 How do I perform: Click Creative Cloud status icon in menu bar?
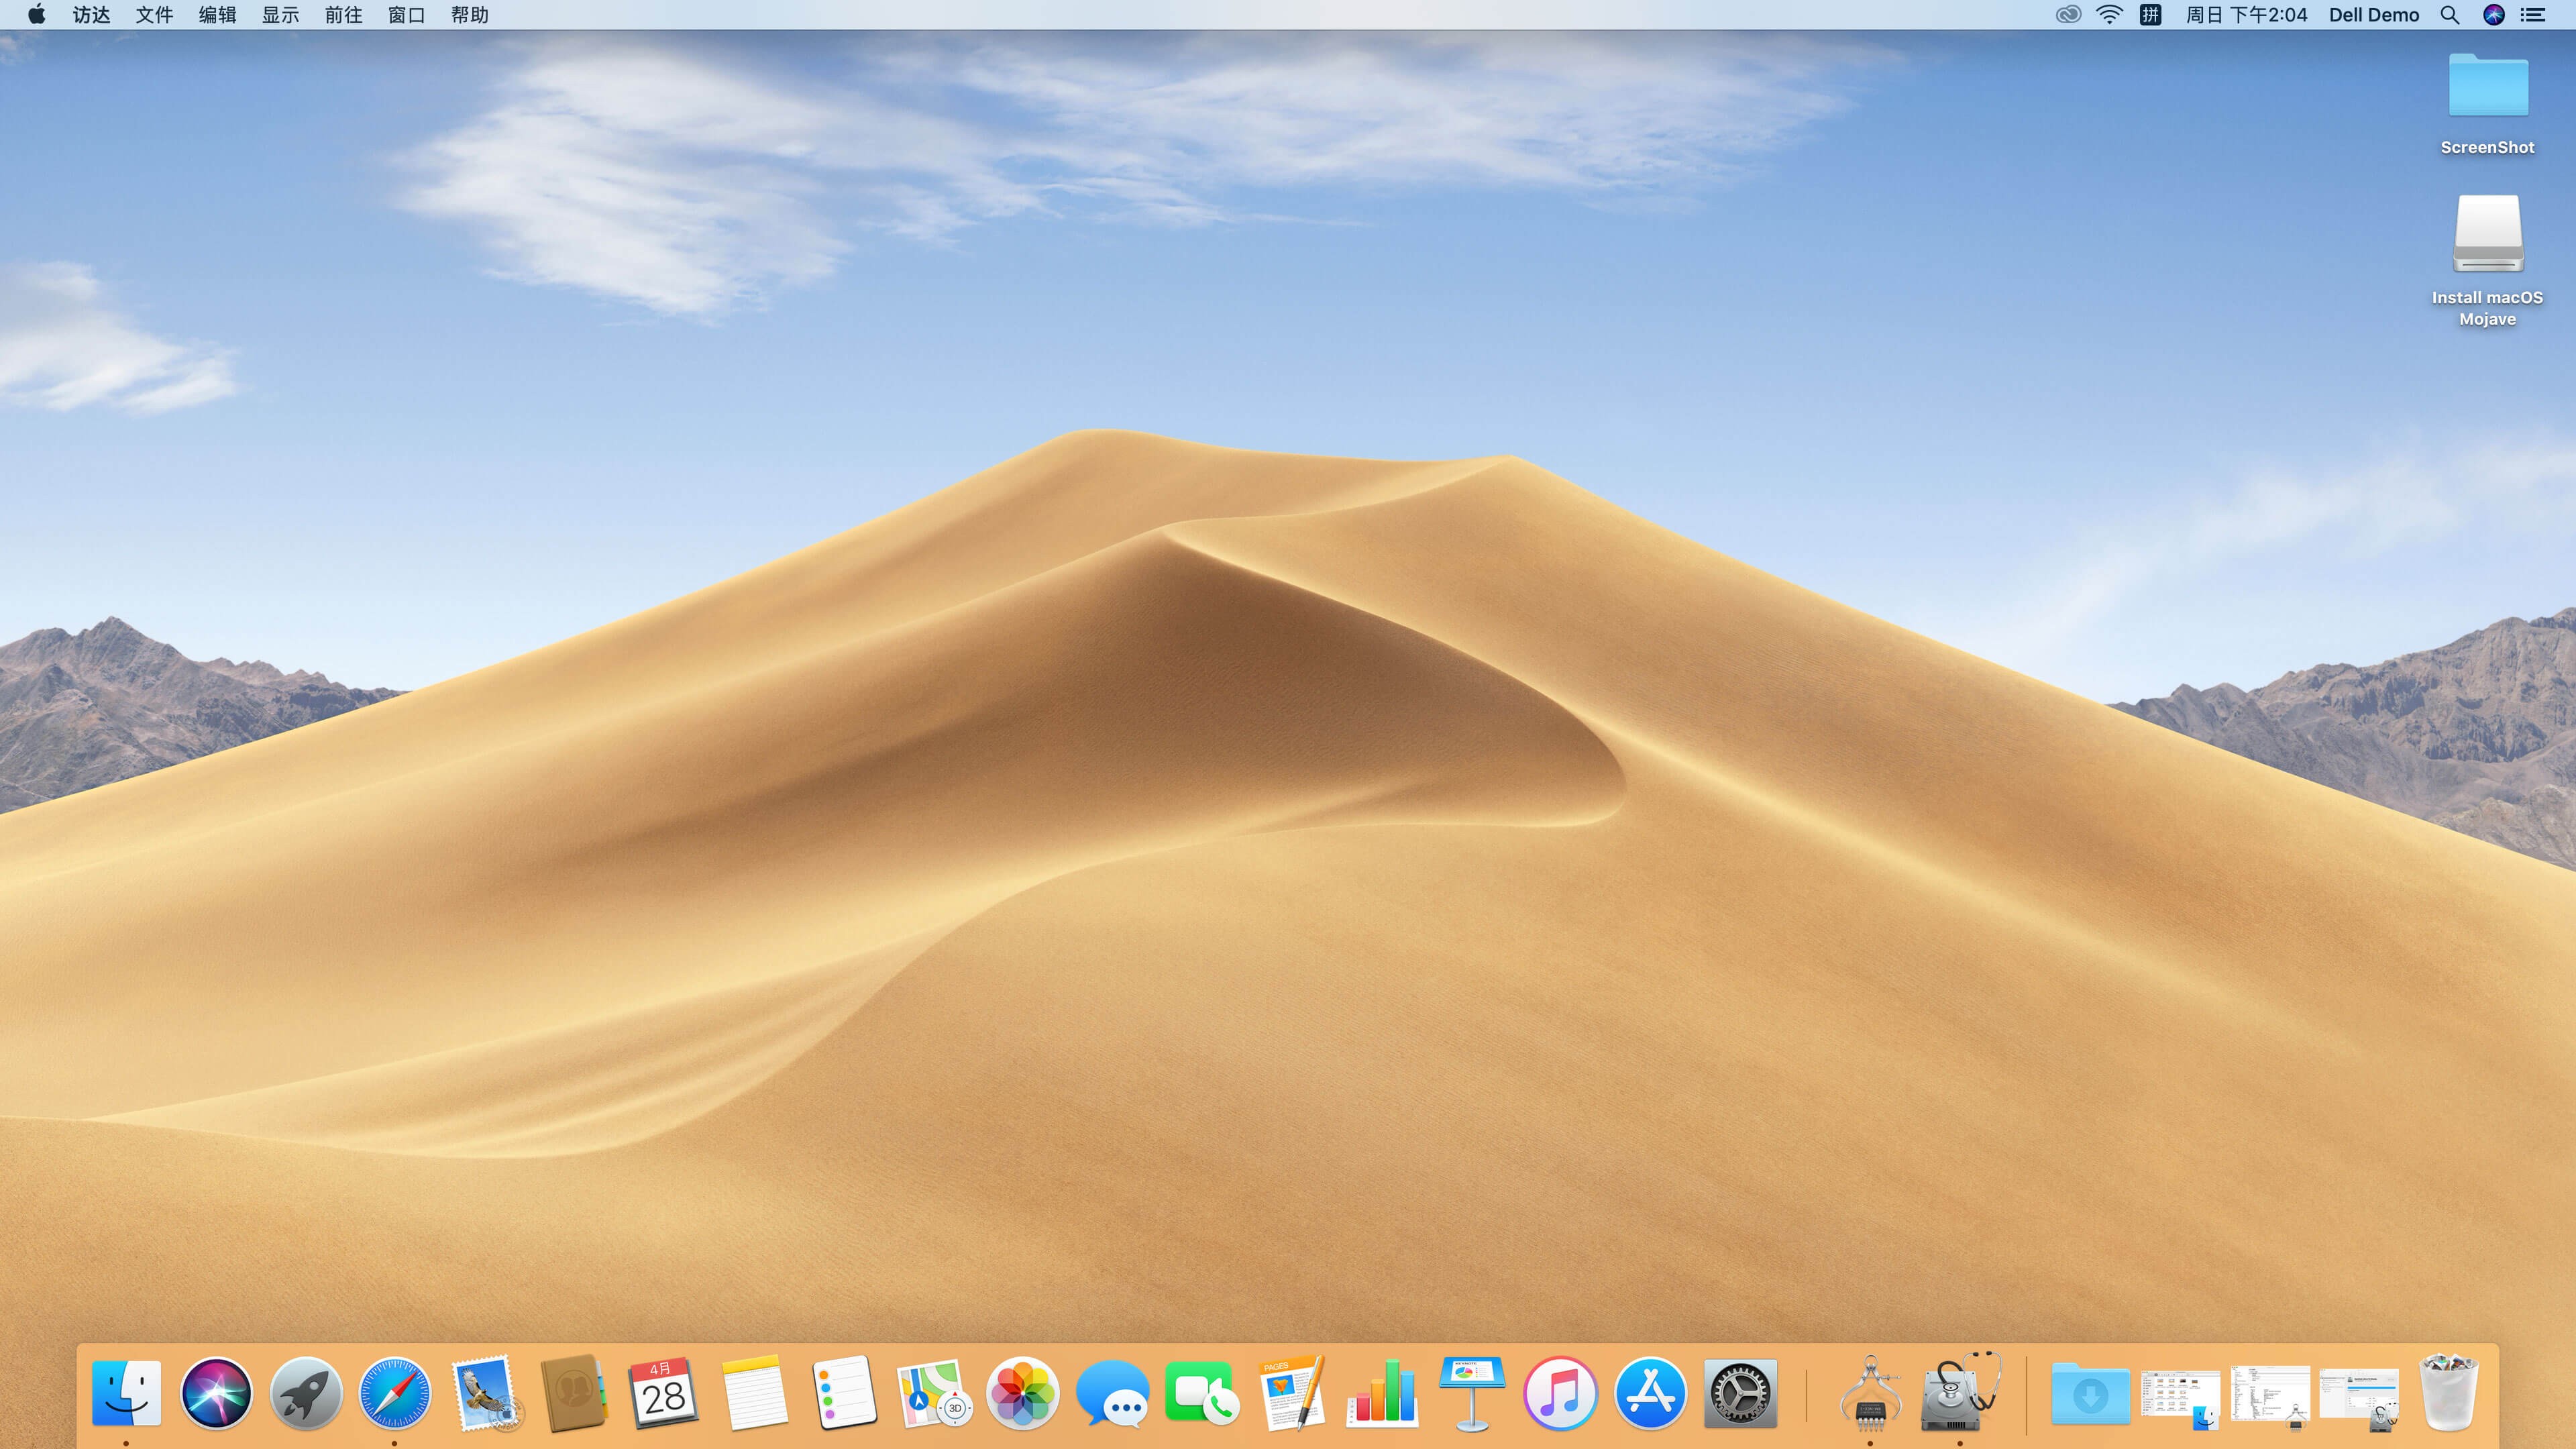(2068, 15)
